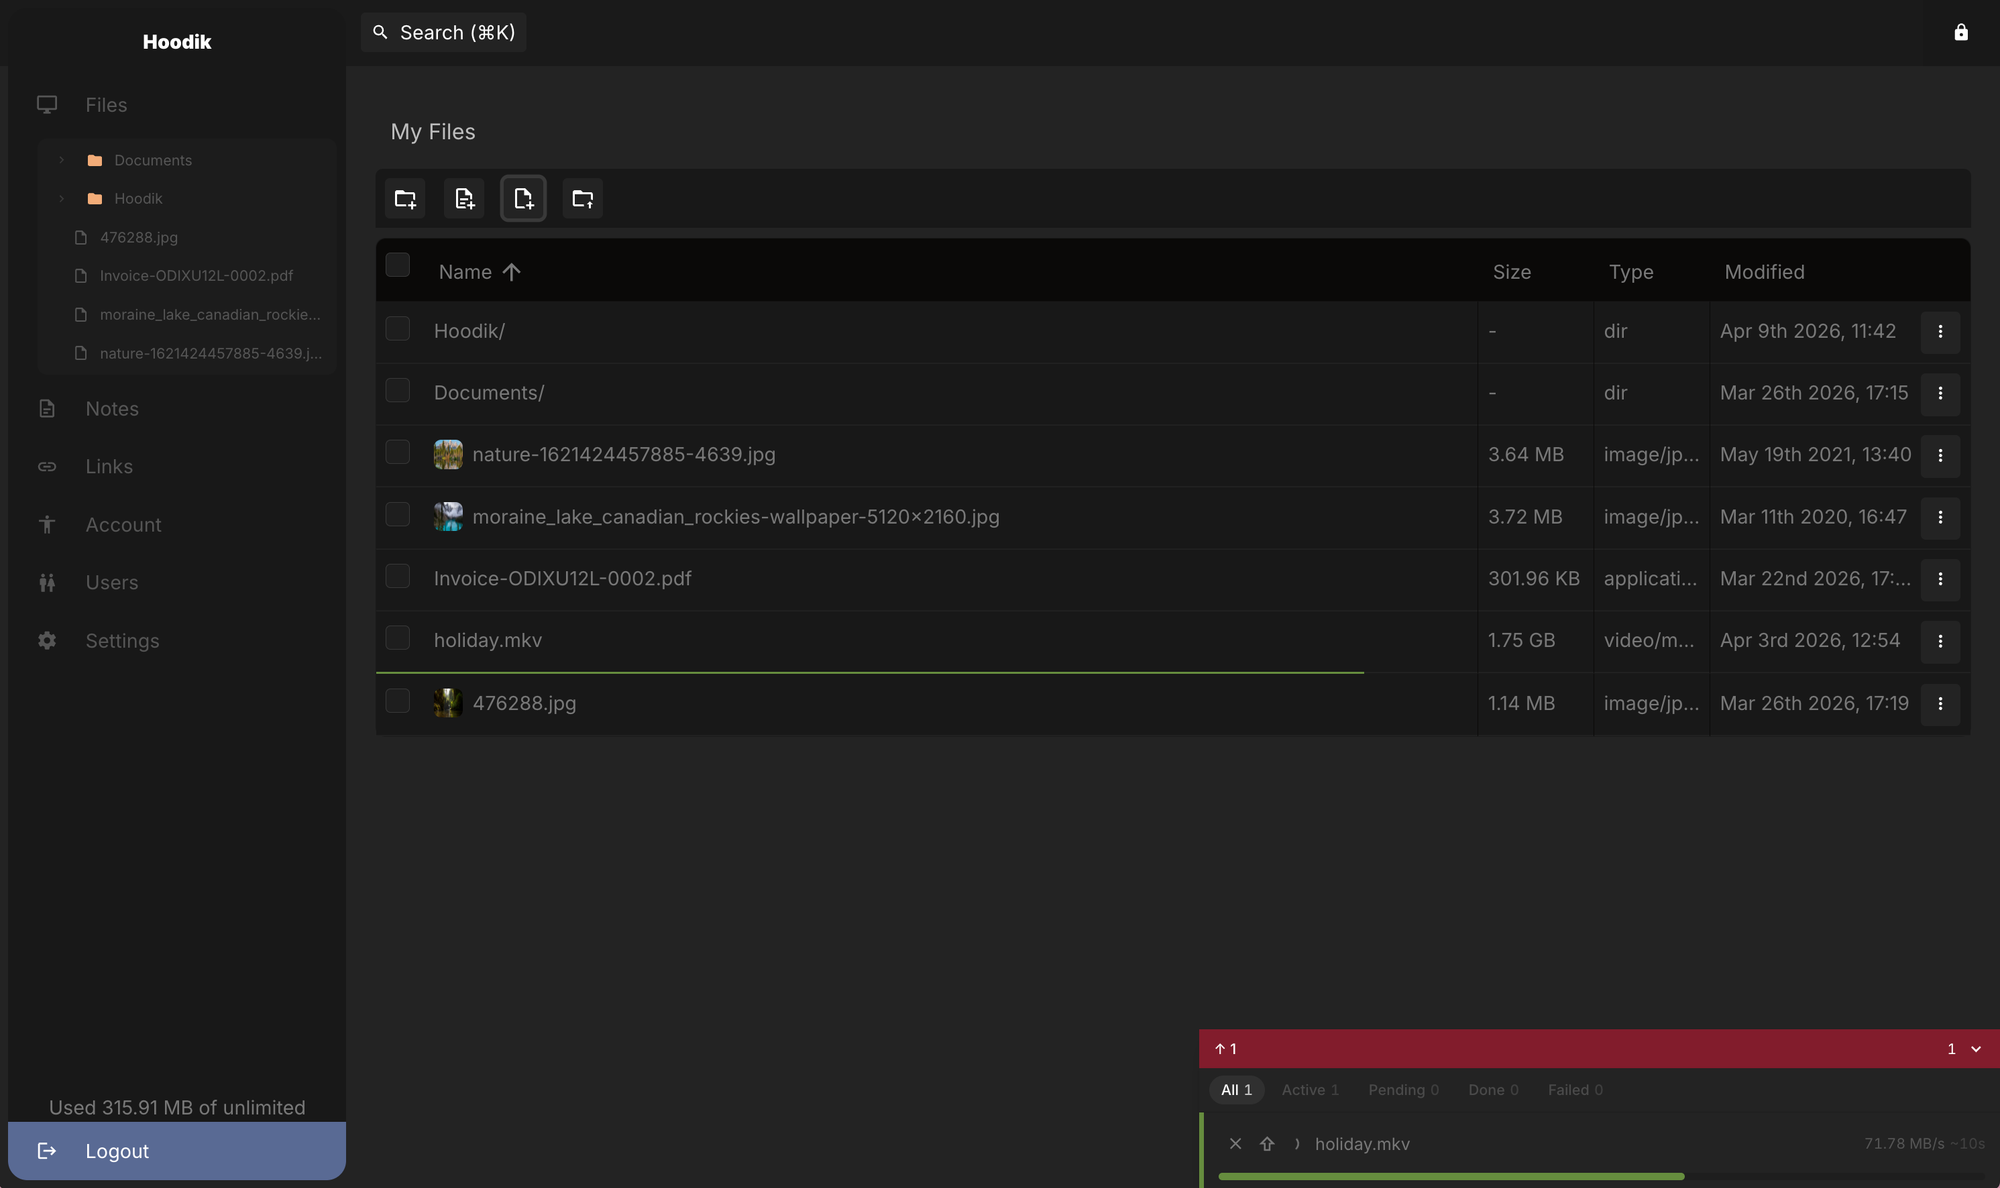
Task: Check the holiday.mkv row checkbox
Action: 398,639
